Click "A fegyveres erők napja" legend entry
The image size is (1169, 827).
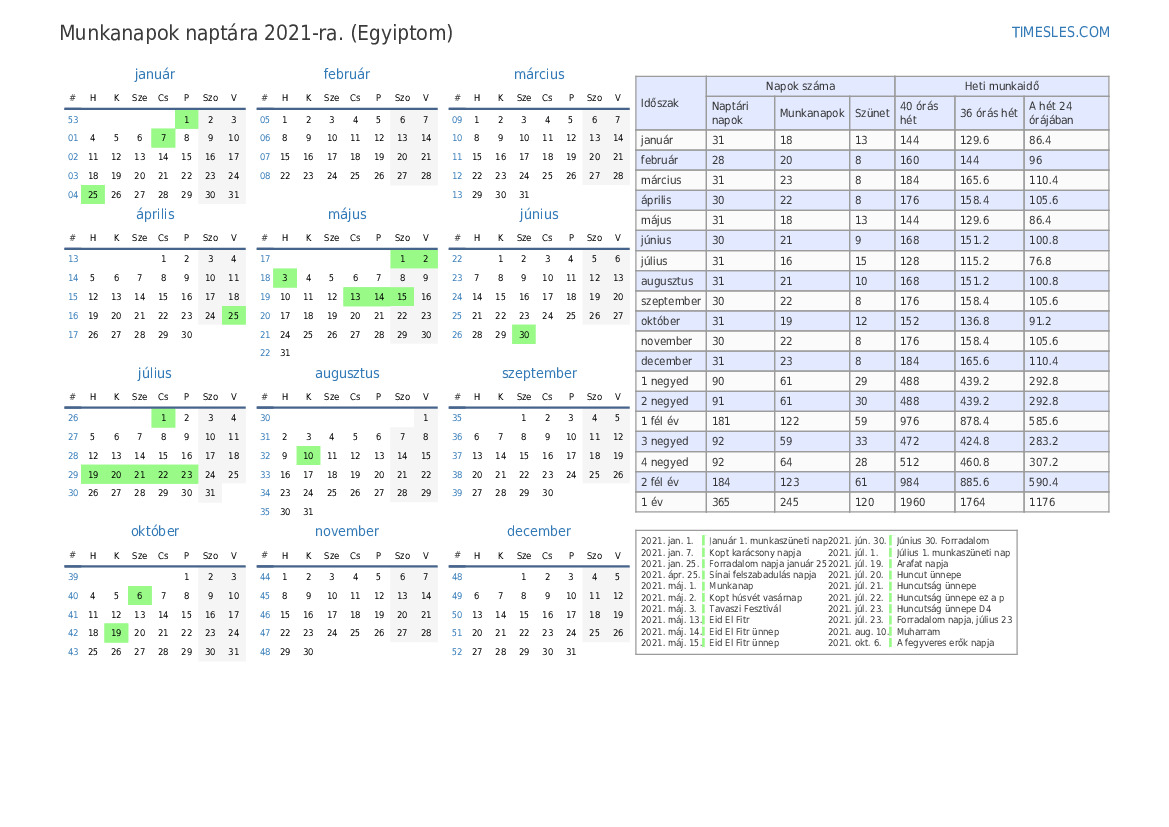point(945,643)
